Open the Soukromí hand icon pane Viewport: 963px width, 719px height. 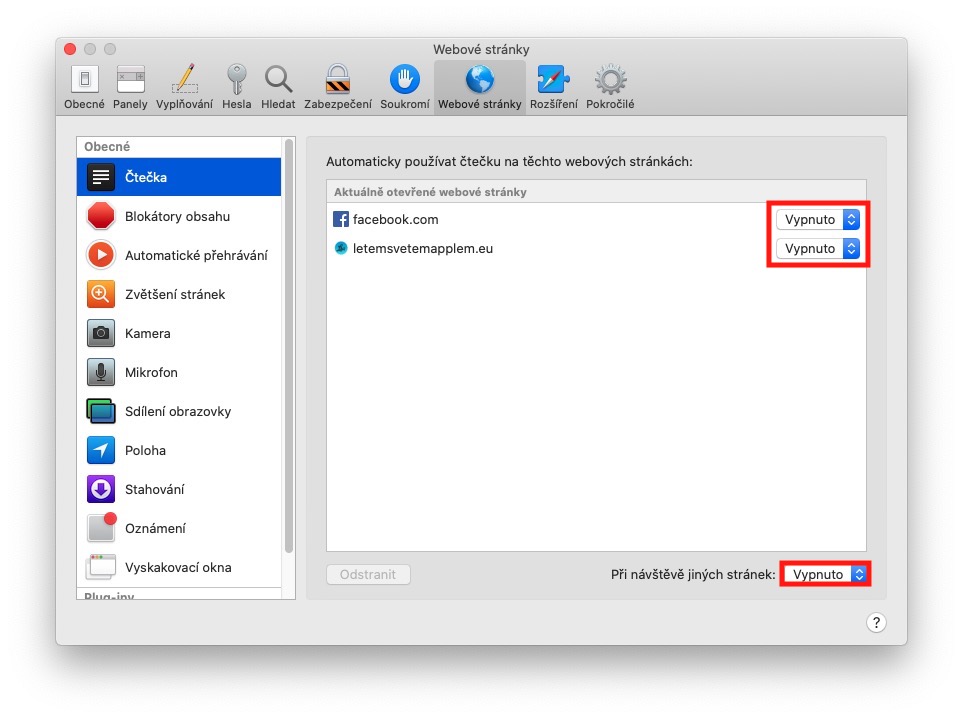point(405,87)
